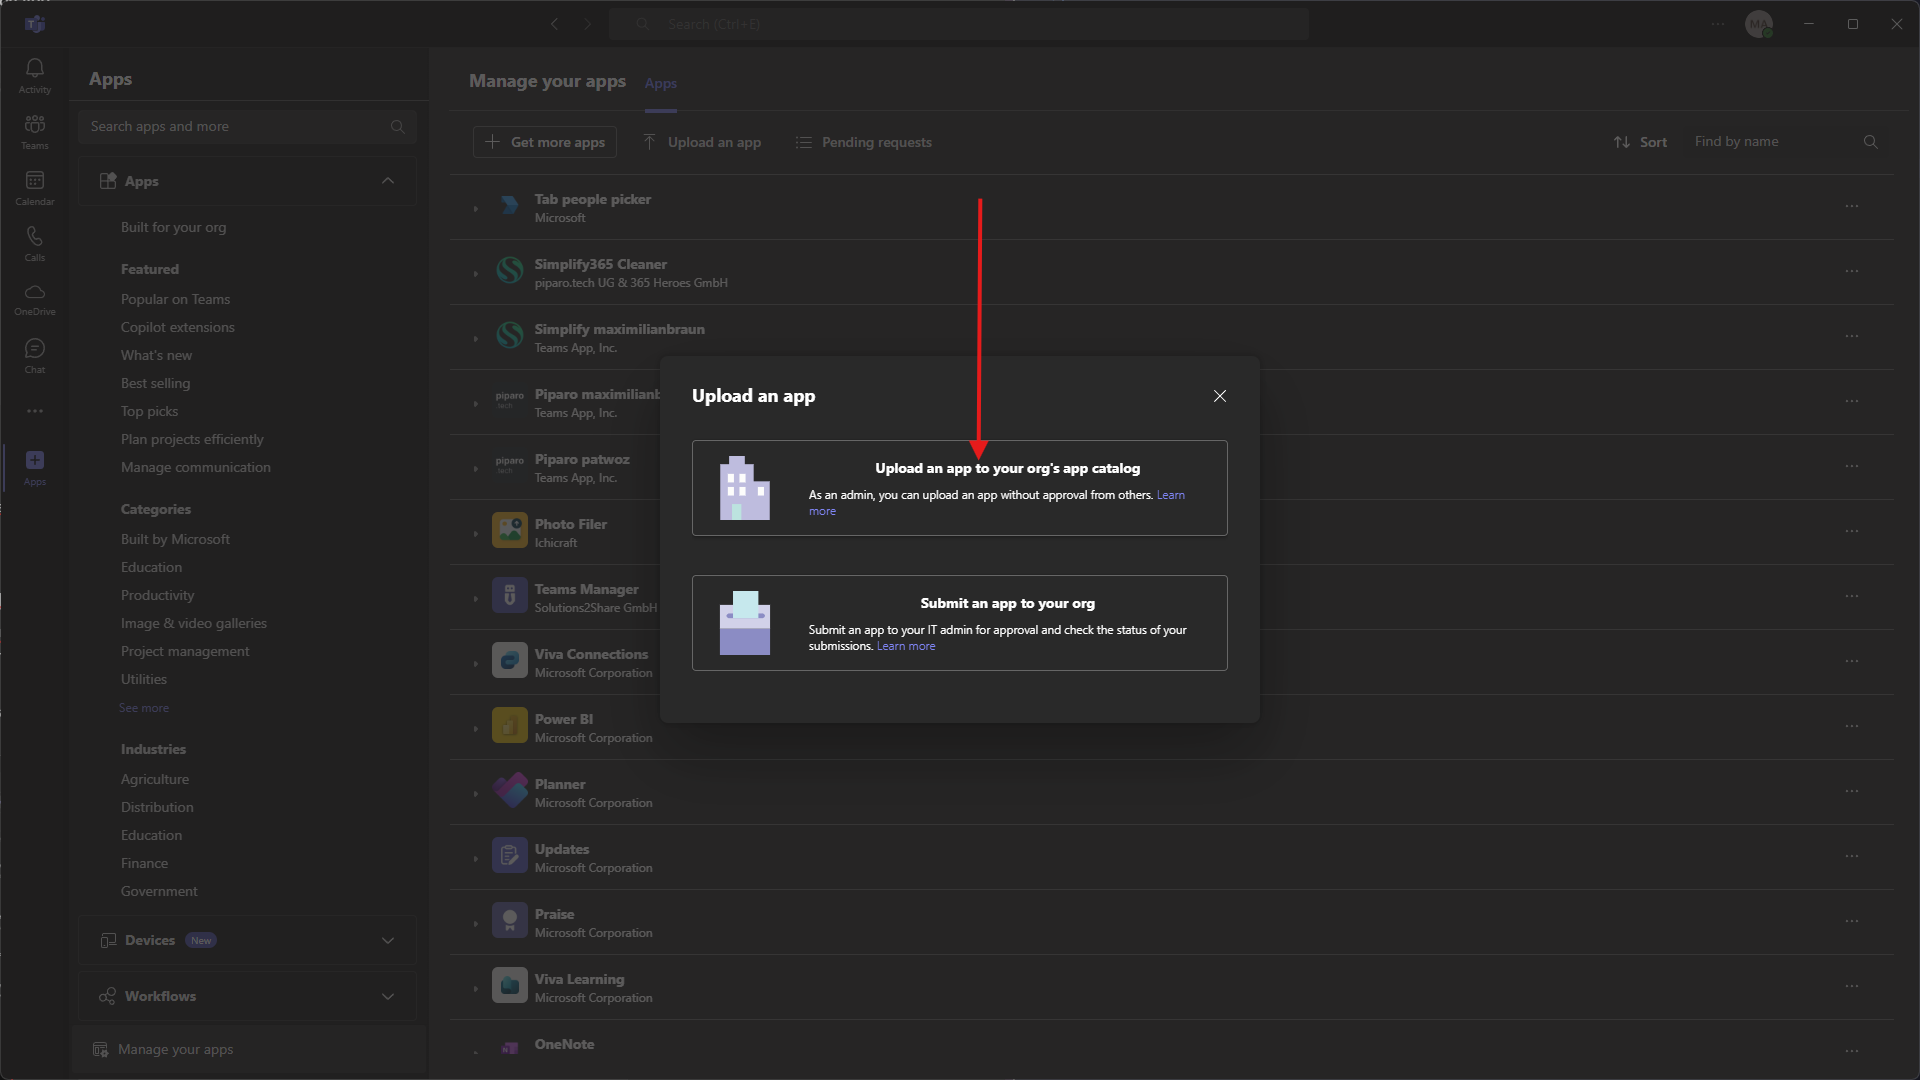Screen dimensions: 1920x1080
Task: Select the Apps tab in Manage your apps
Action: [x=661, y=84]
